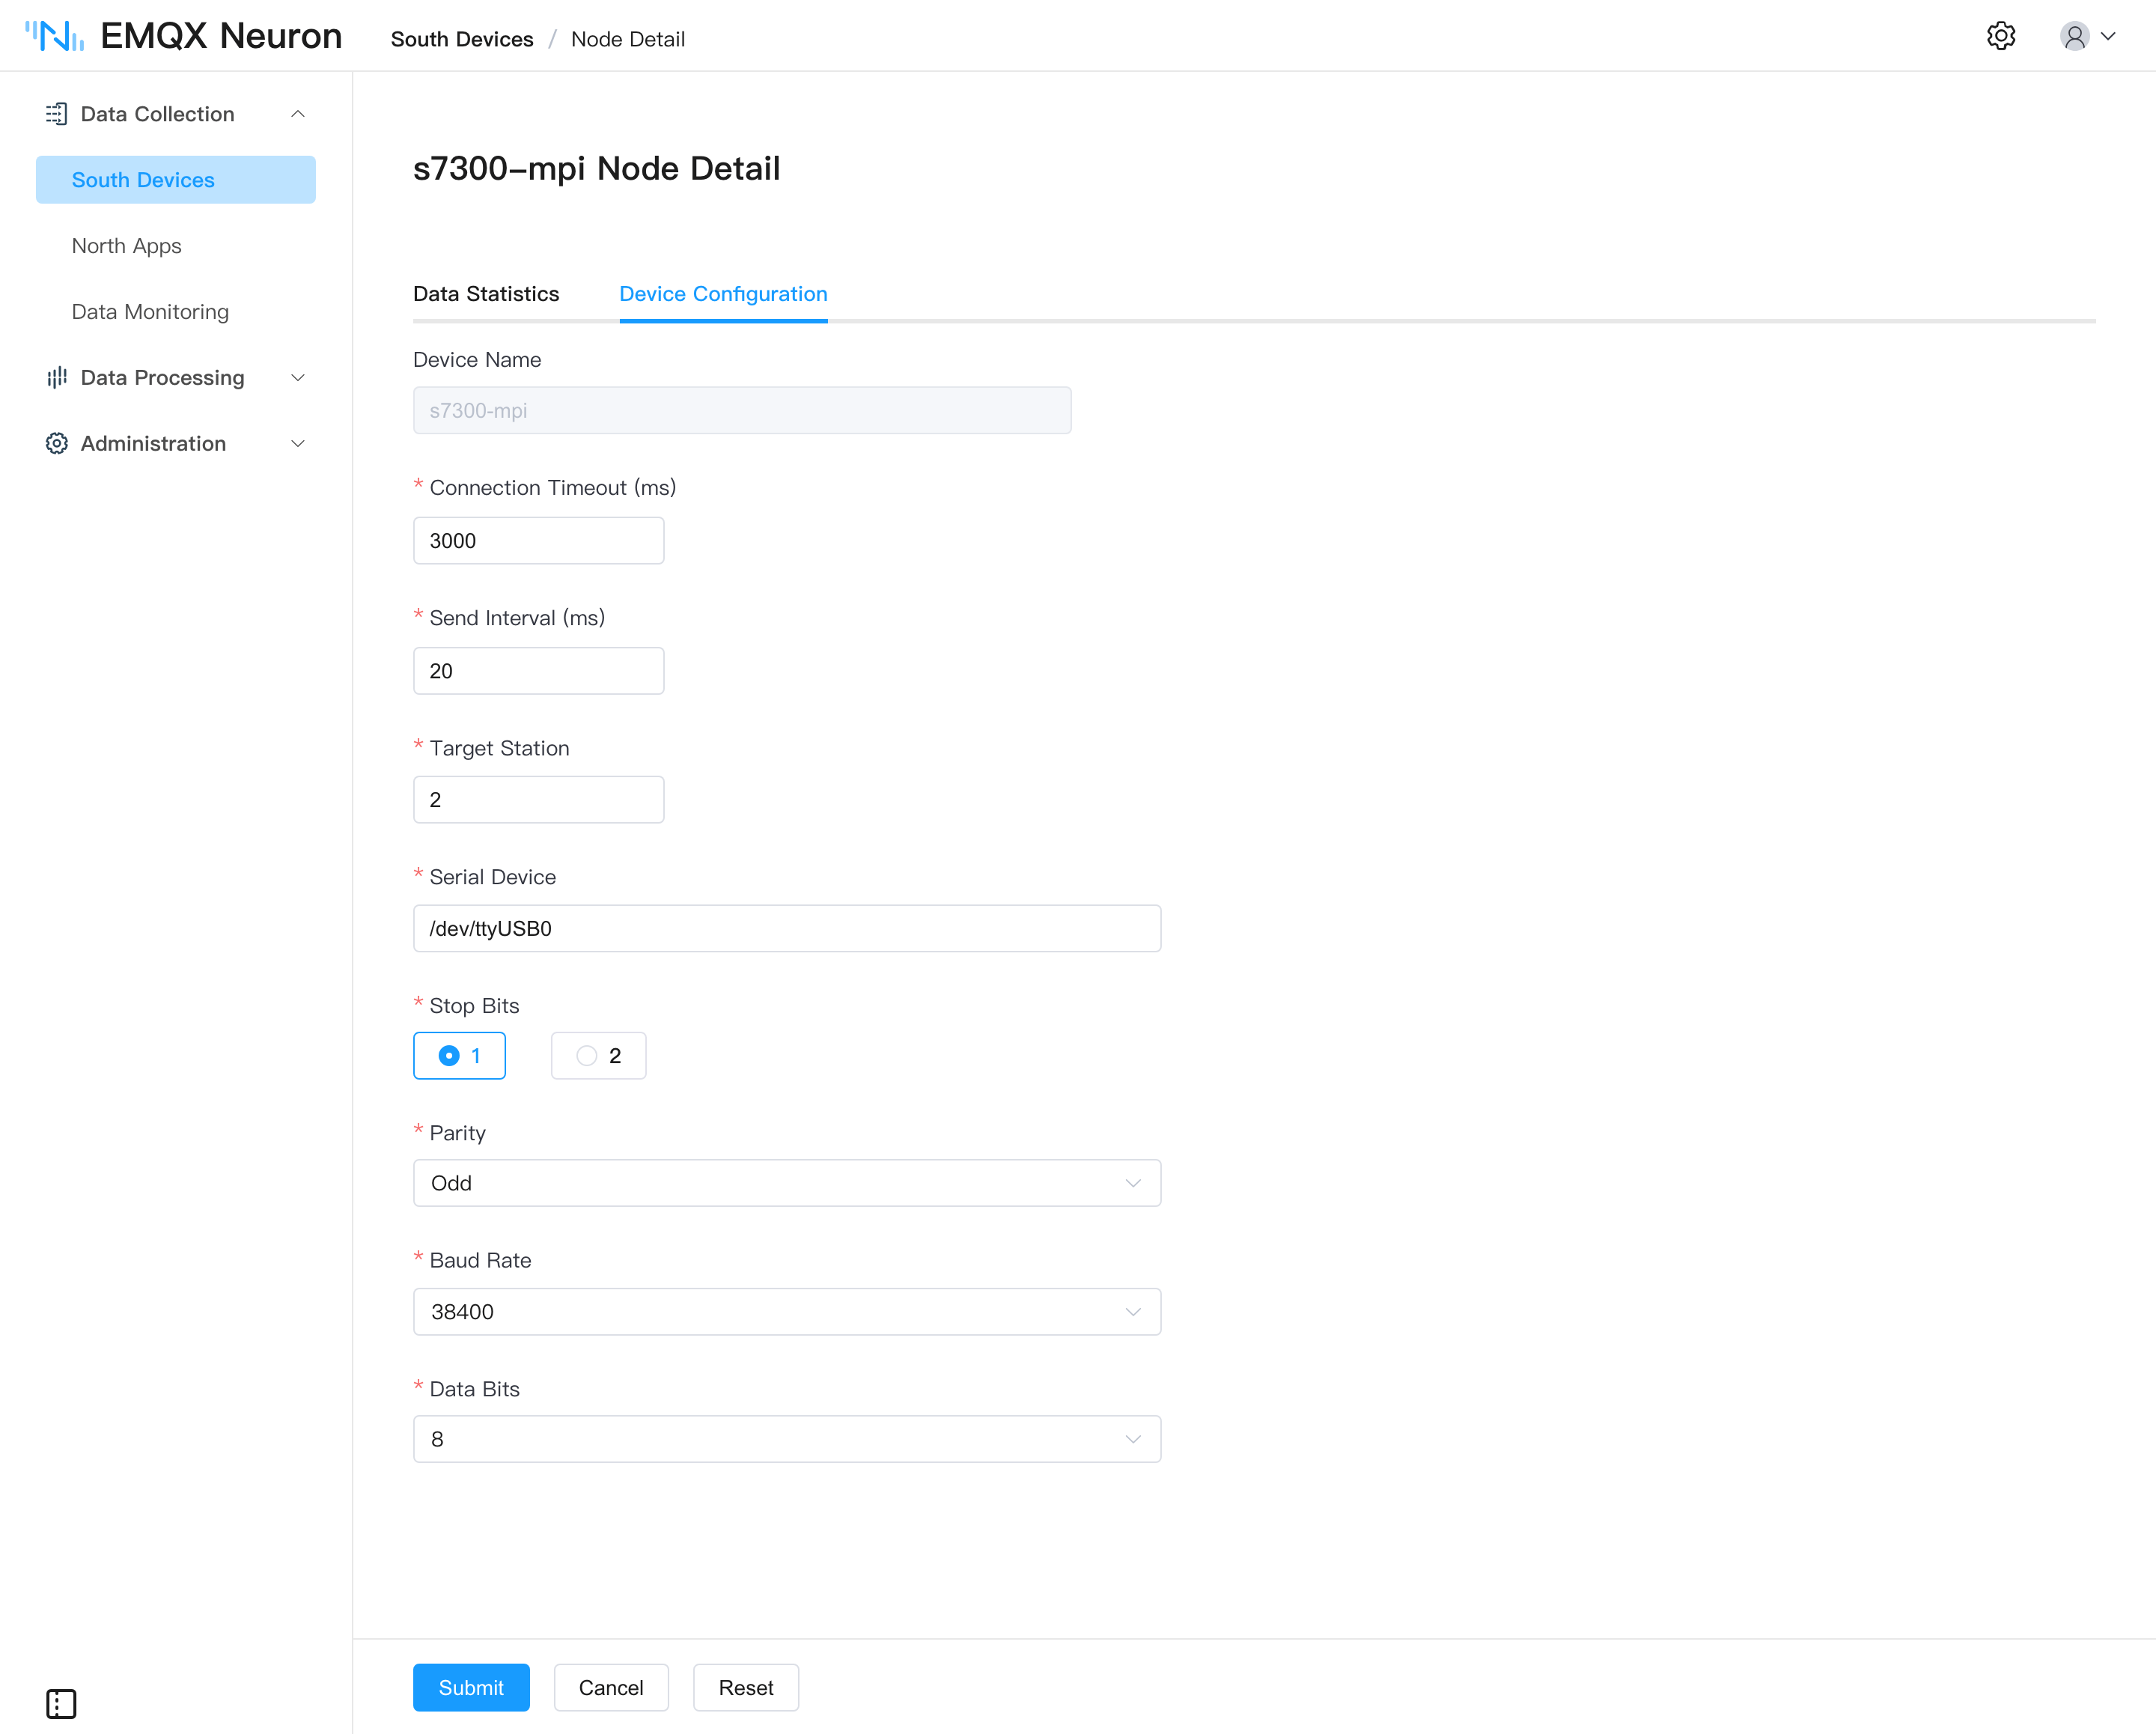Image resolution: width=2156 pixels, height=1734 pixels.
Task: Select Stop Bits option 2
Action: point(598,1055)
